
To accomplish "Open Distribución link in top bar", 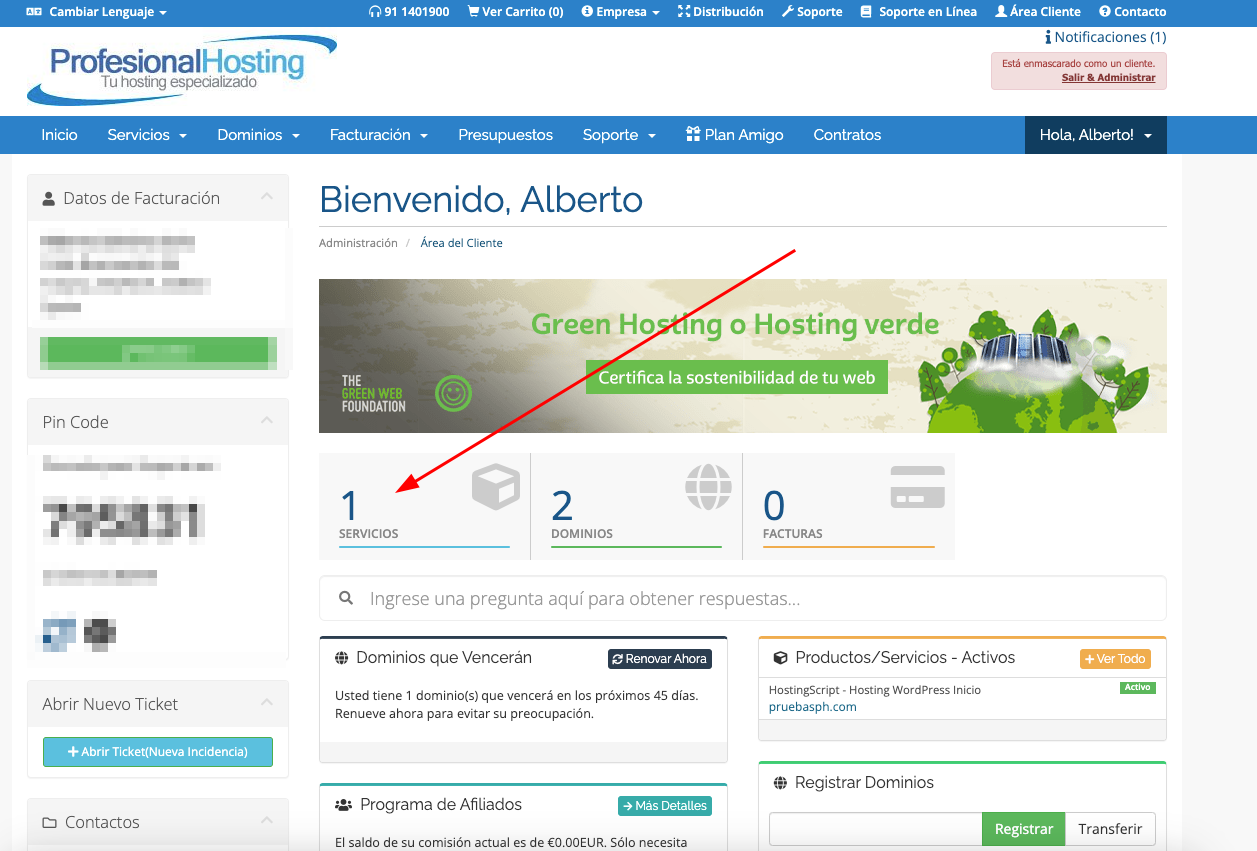I will pos(720,12).
